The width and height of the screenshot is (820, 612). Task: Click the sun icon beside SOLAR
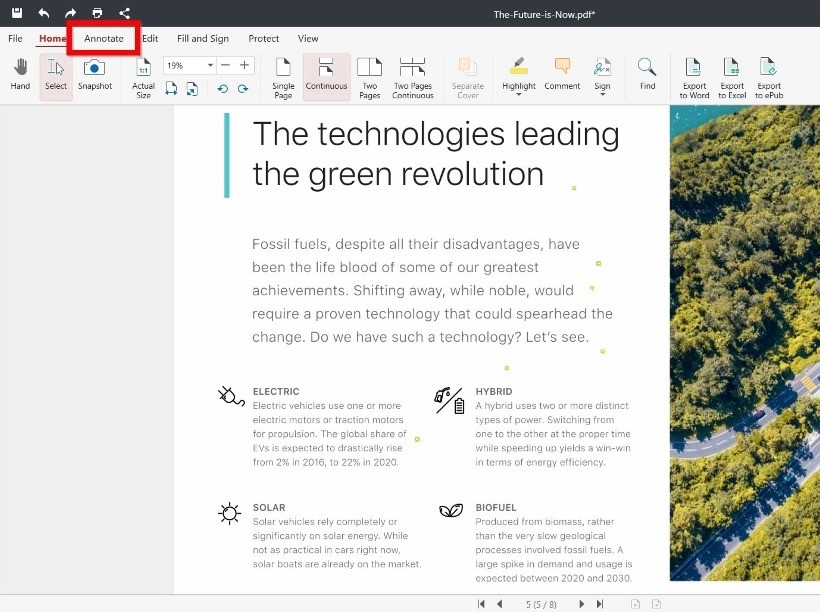230,513
